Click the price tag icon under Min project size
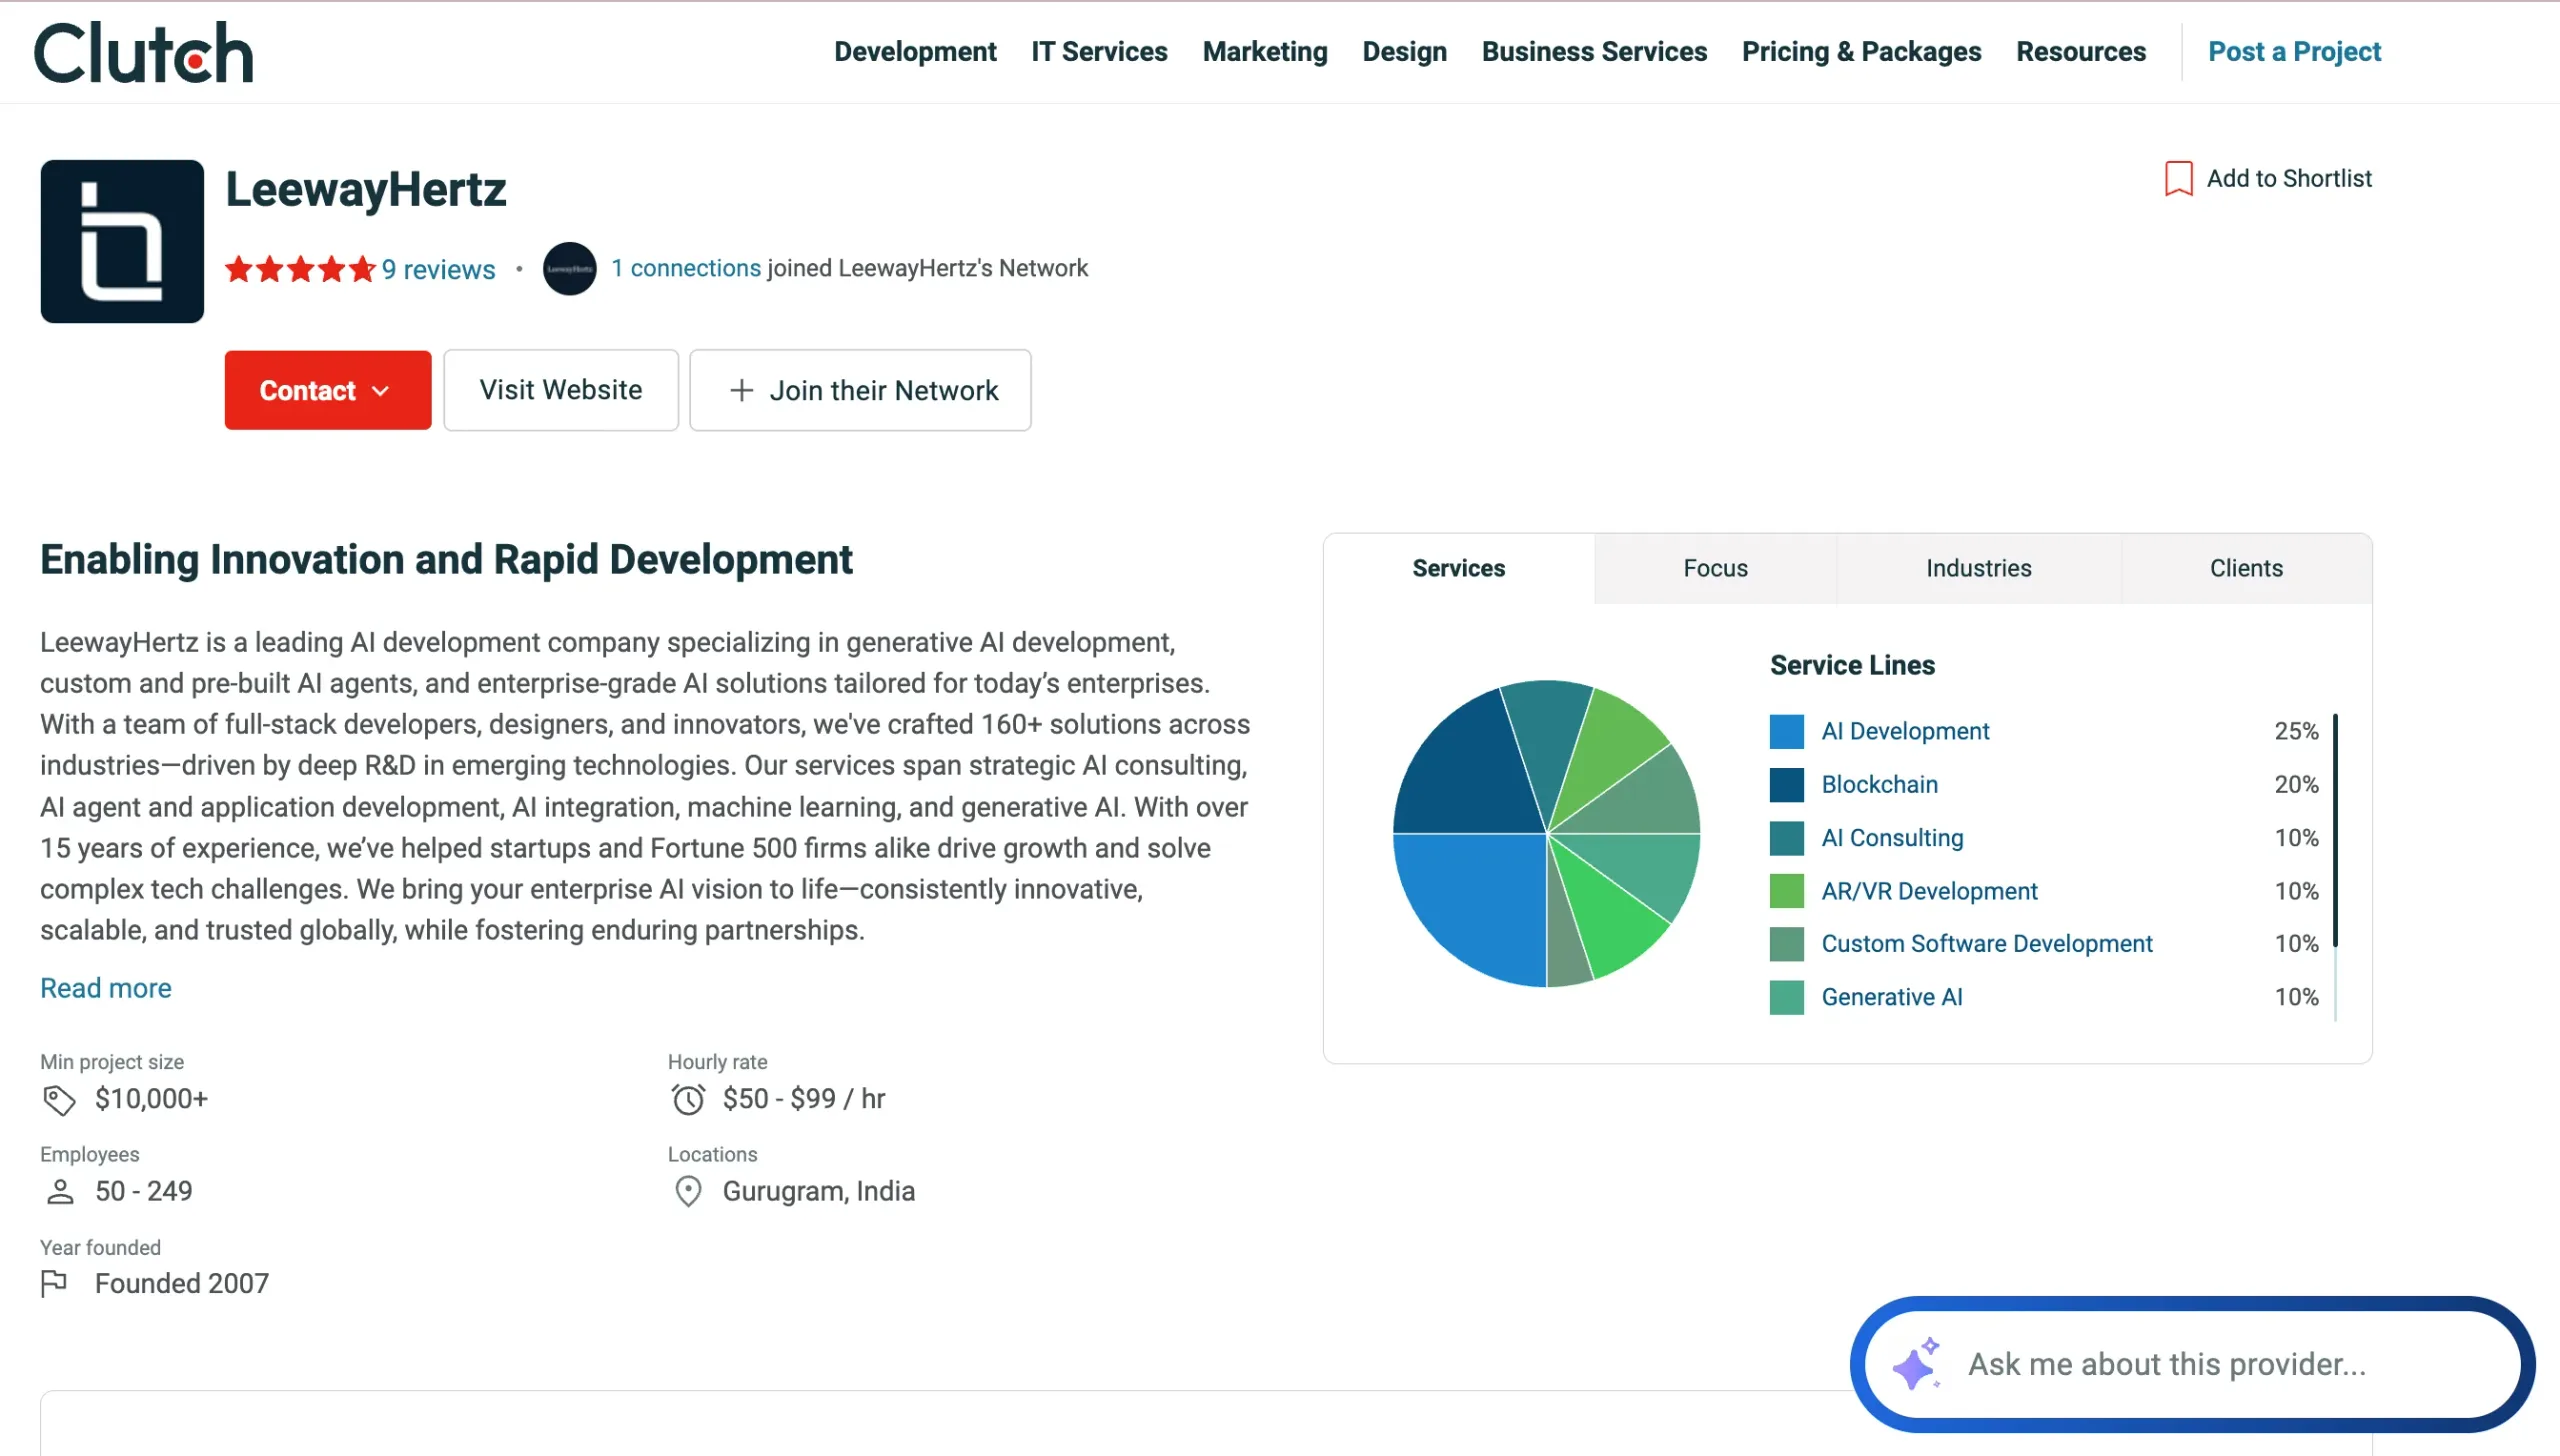The height and width of the screenshot is (1456, 2560). (59, 1098)
